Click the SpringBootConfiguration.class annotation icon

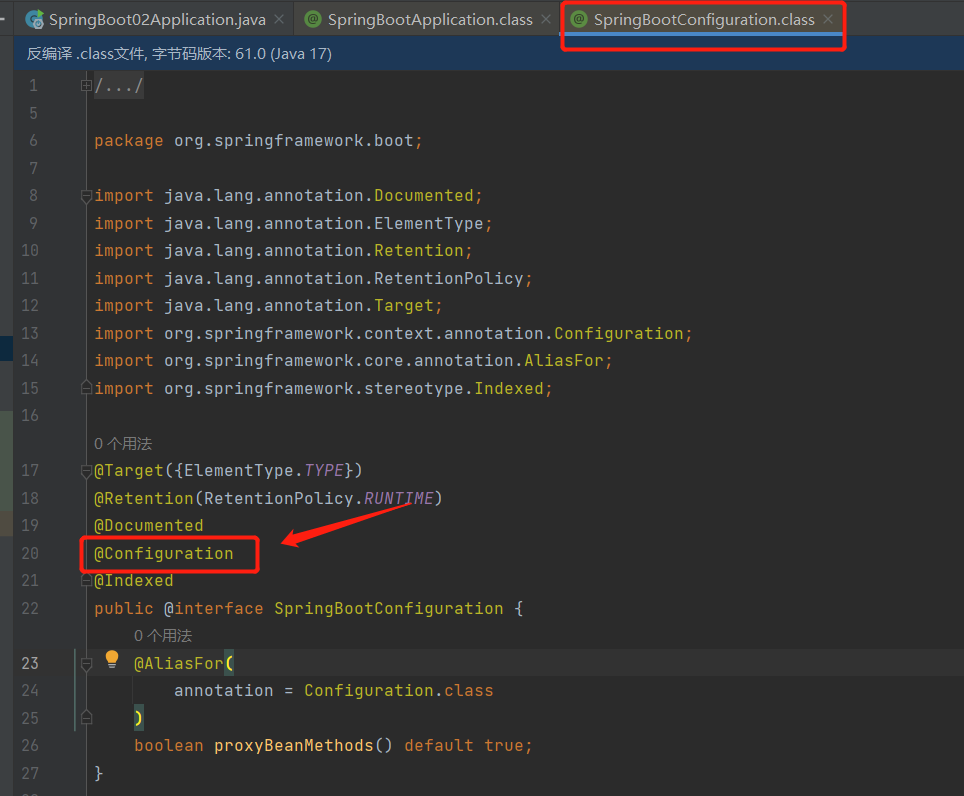coord(579,20)
